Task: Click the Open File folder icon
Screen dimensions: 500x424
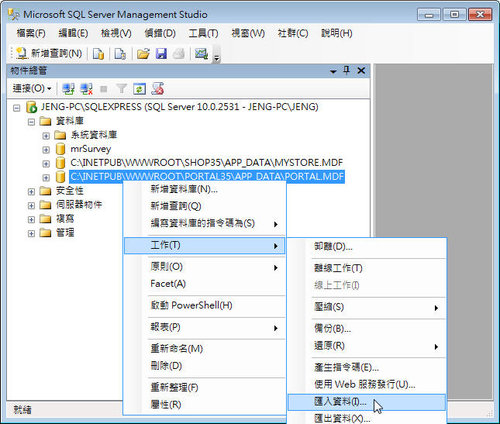Action: [x=143, y=54]
